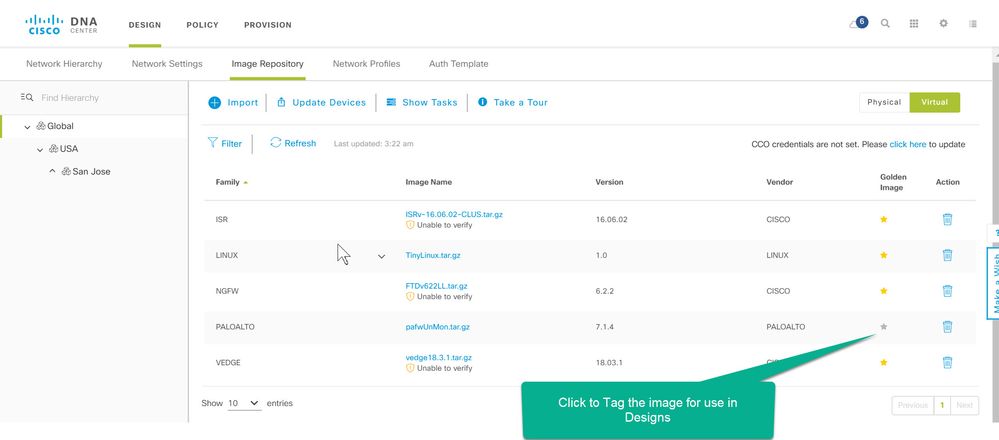Open the Filter control

tap(225, 143)
